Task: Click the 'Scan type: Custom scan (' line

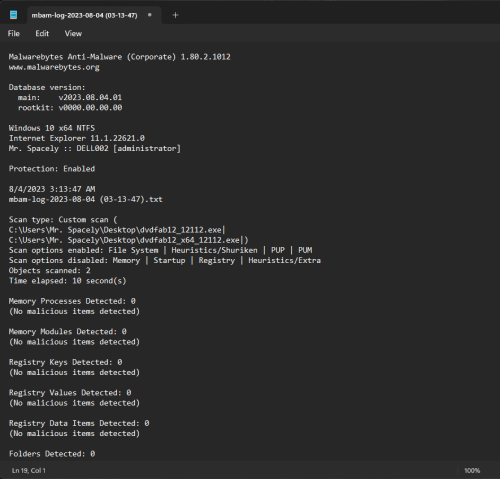Action: coord(63,220)
